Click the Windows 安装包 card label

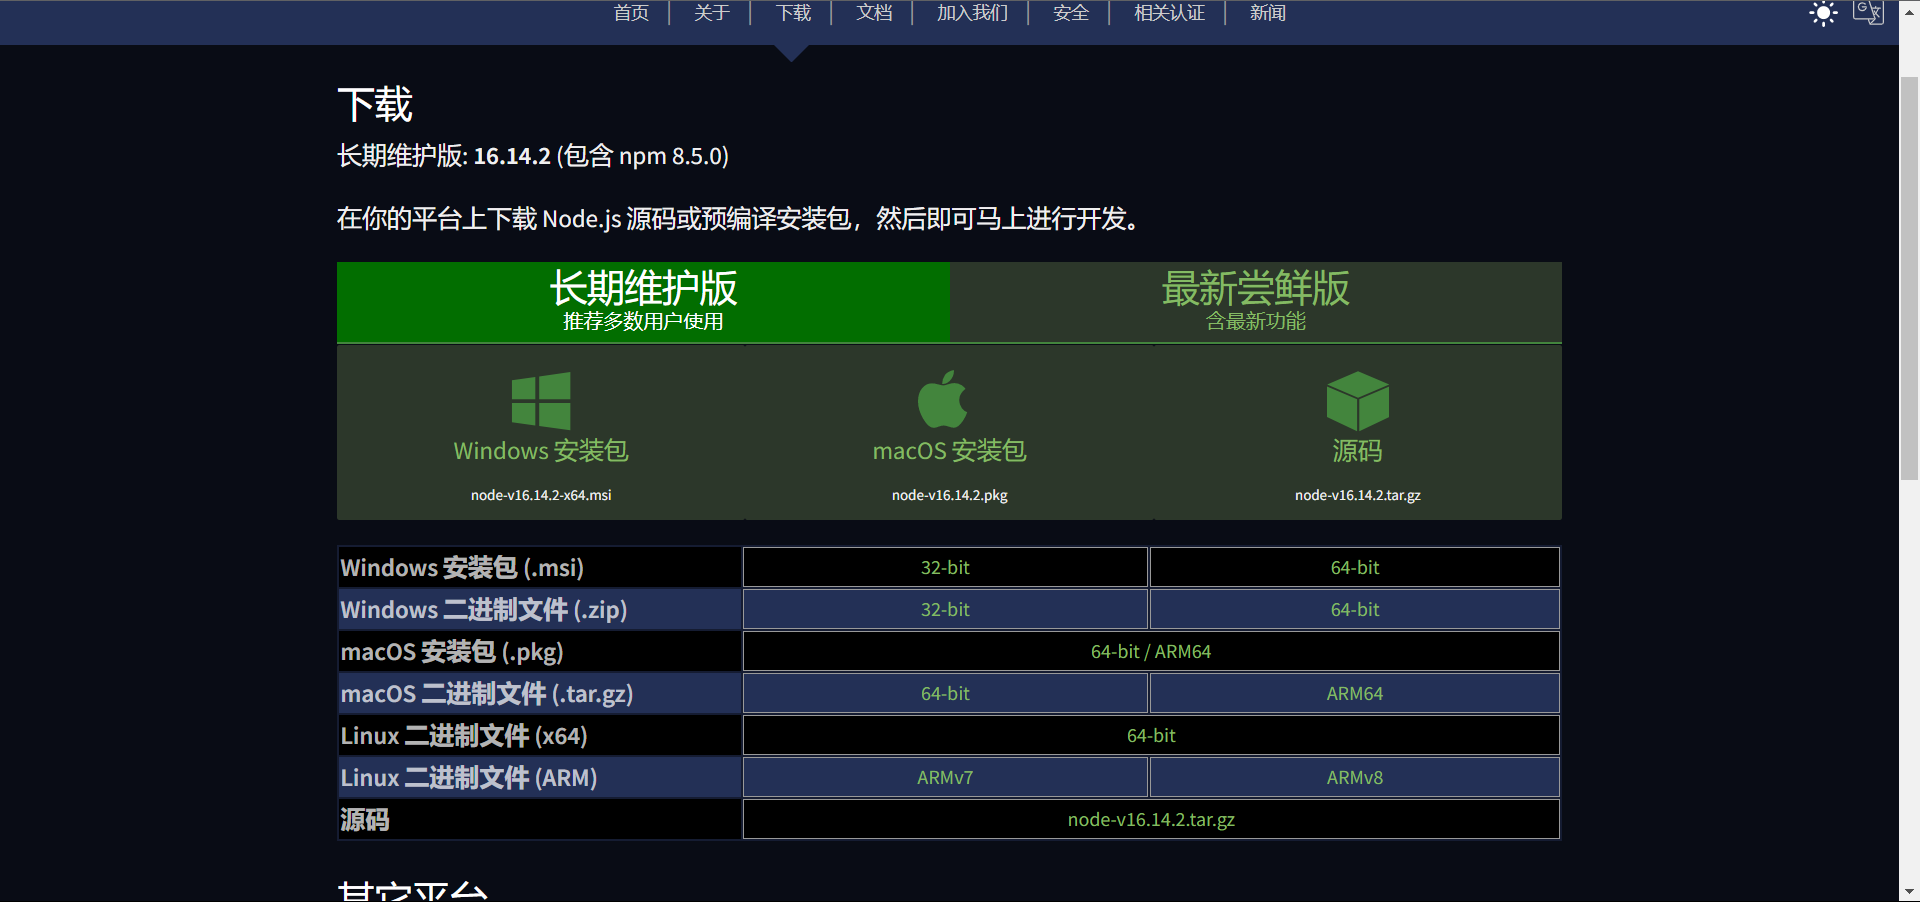[541, 451]
